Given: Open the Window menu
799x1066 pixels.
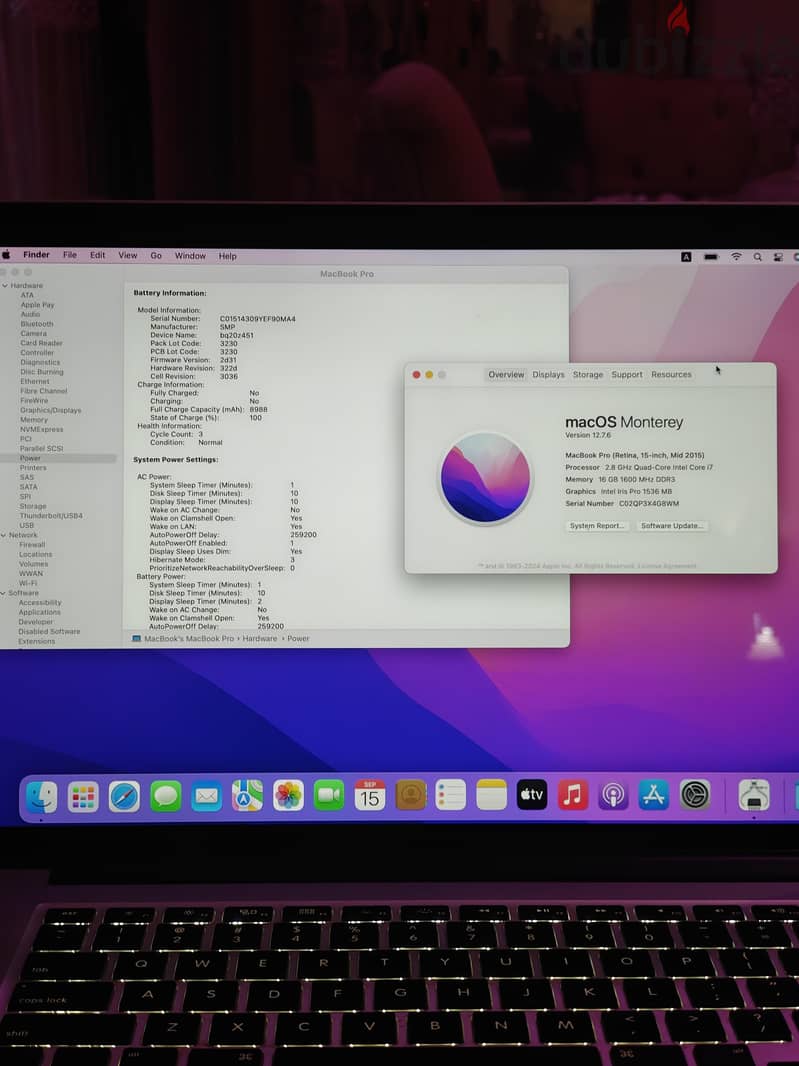Looking at the screenshot, I should coord(190,256).
